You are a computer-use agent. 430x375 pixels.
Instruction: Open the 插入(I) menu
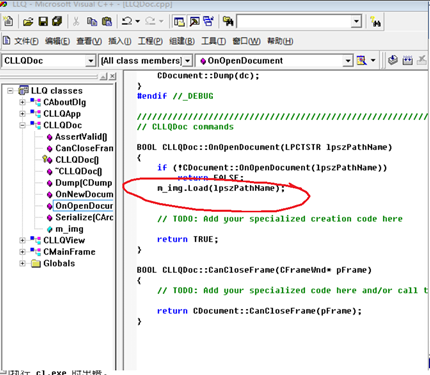pyautogui.click(x=120, y=41)
